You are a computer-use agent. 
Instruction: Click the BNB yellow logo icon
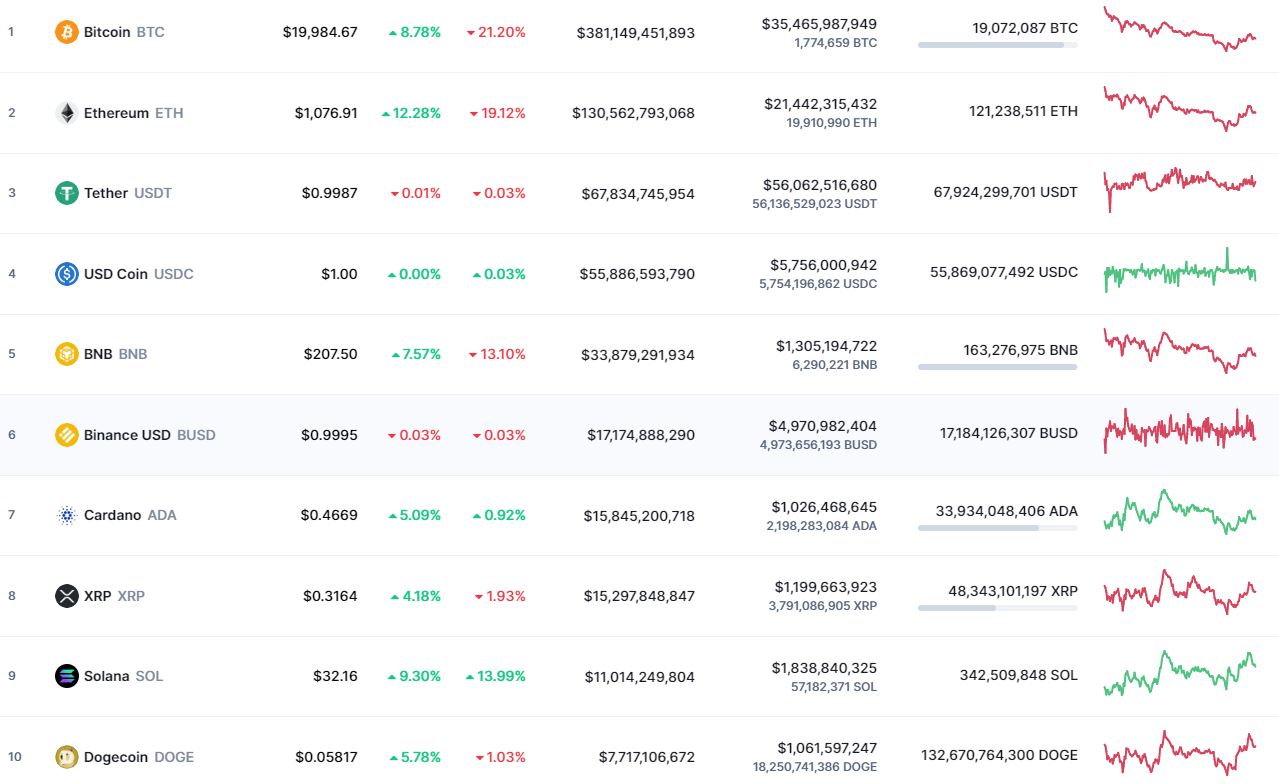coord(66,354)
